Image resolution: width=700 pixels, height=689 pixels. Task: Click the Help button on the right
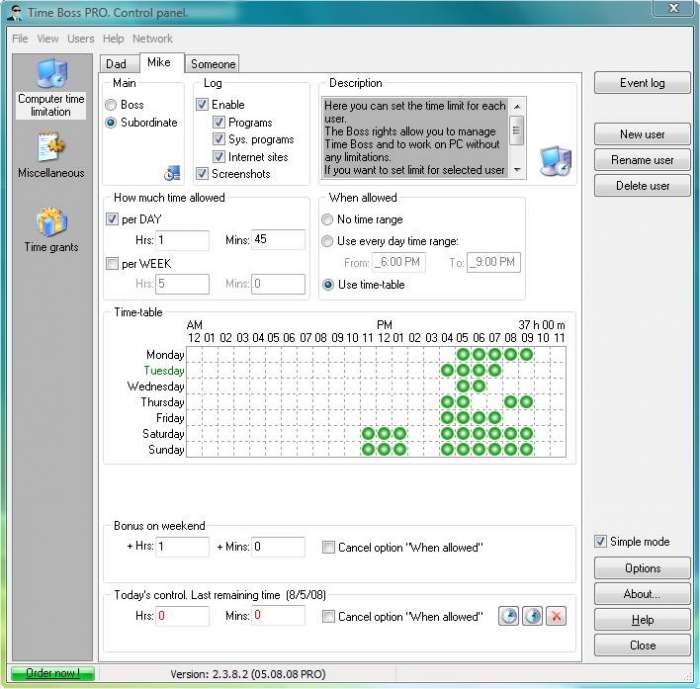coord(642,620)
